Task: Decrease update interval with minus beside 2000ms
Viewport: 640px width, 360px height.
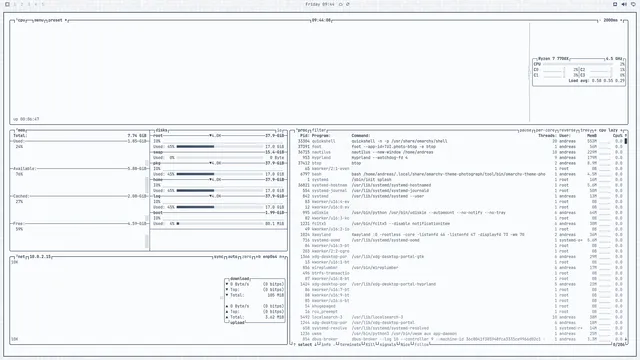Action: point(600,20)
